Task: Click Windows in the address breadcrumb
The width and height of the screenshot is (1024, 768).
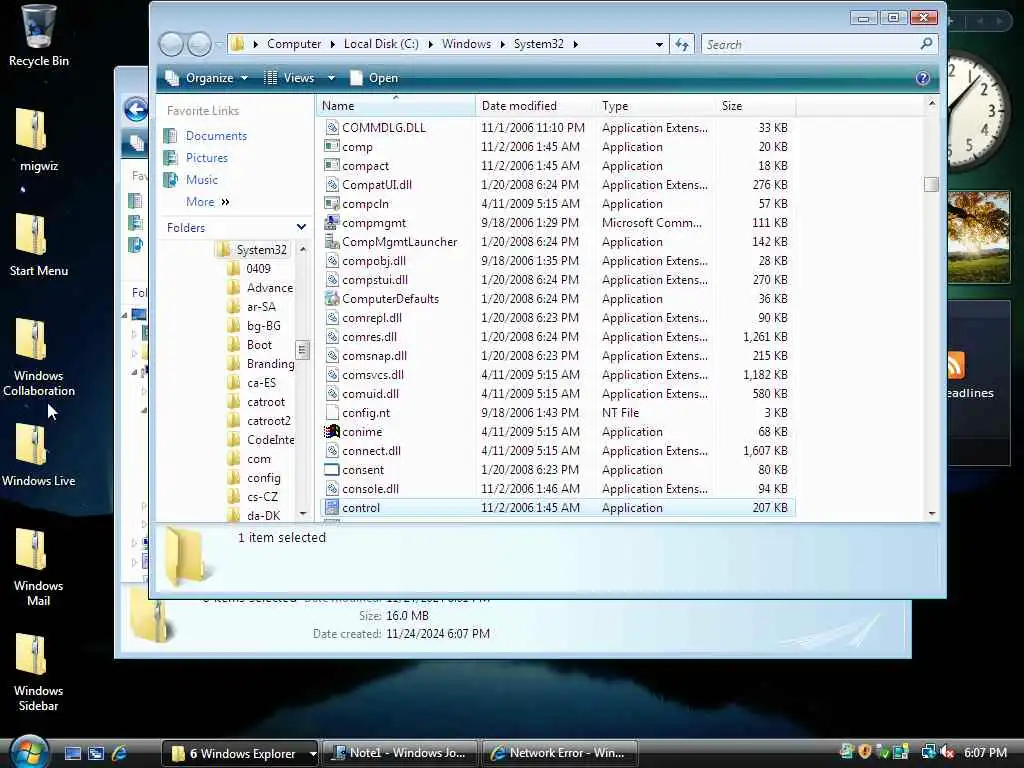Action: pyautogui.click(x=466, y=44)
